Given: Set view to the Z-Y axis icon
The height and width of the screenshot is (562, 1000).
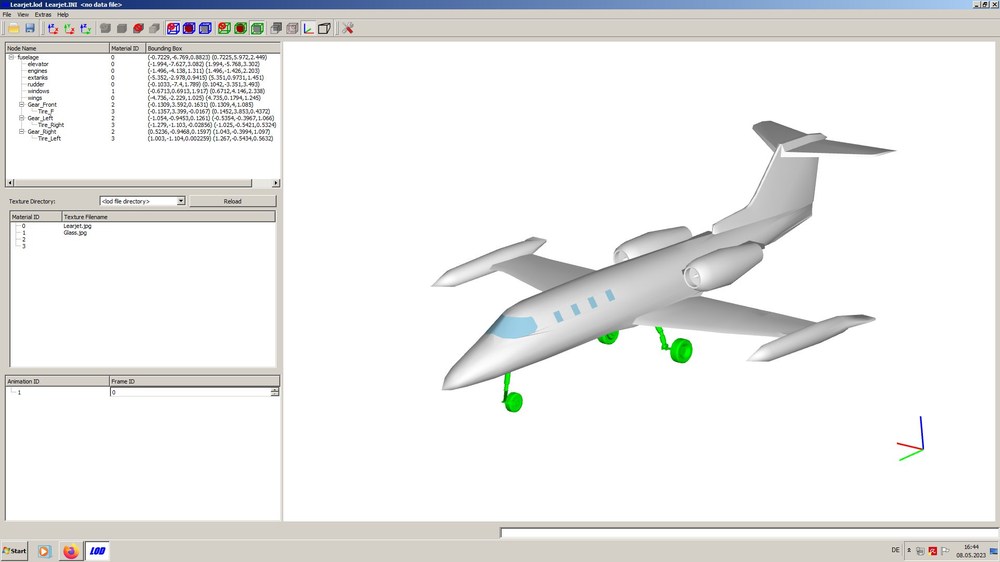Looking at the screenshot, I should (86, 28).
